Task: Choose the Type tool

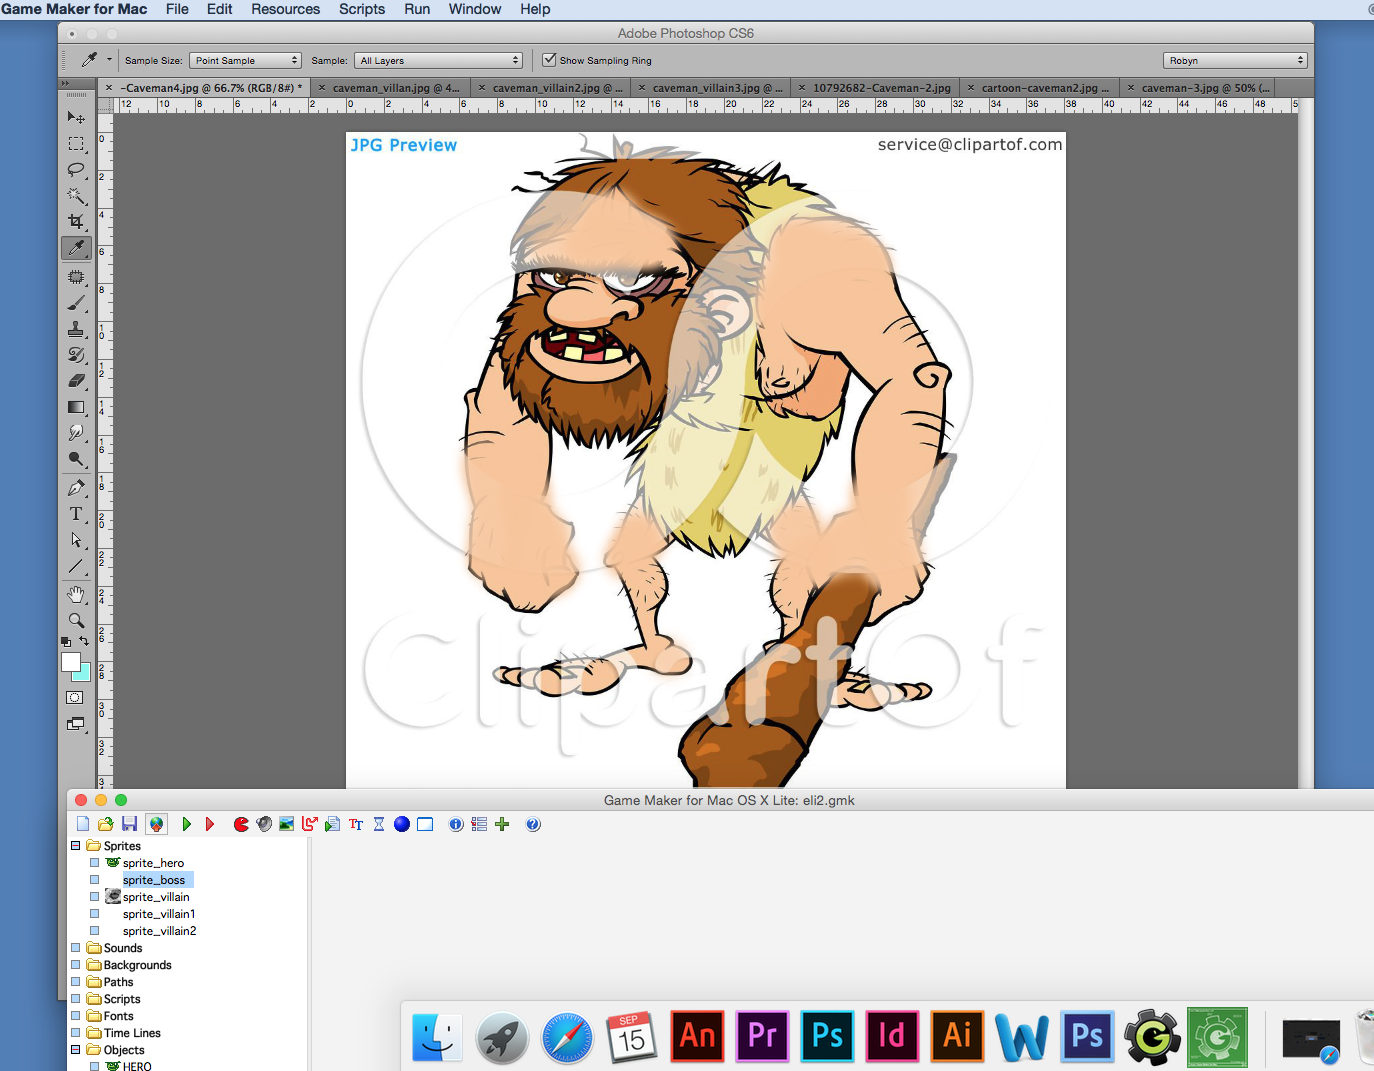Action: [76, 514]
